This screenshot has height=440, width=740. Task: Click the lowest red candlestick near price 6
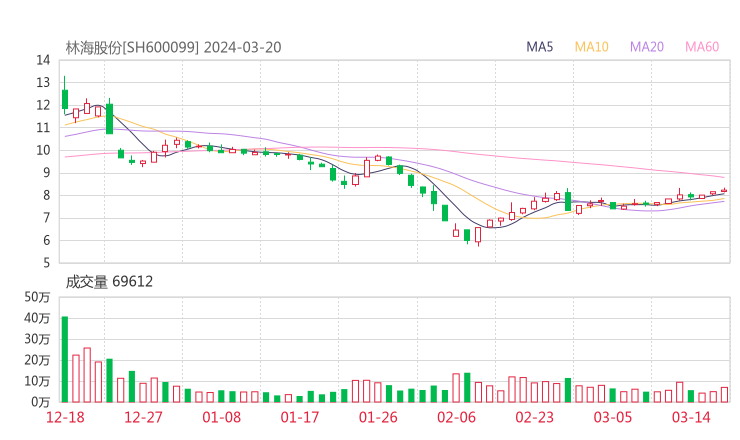[x=478, y=235]
